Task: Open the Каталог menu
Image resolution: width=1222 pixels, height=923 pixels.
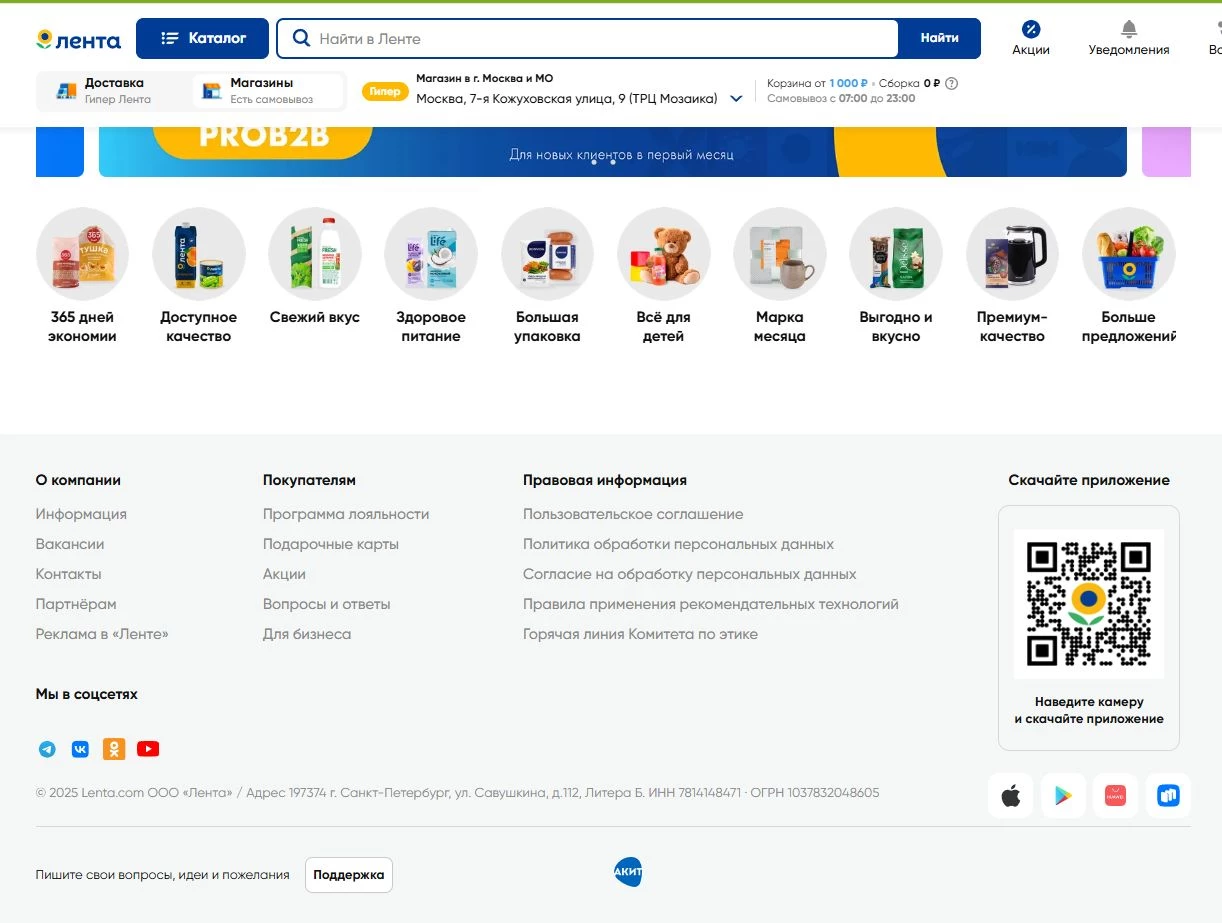Action: pos(203,38)
